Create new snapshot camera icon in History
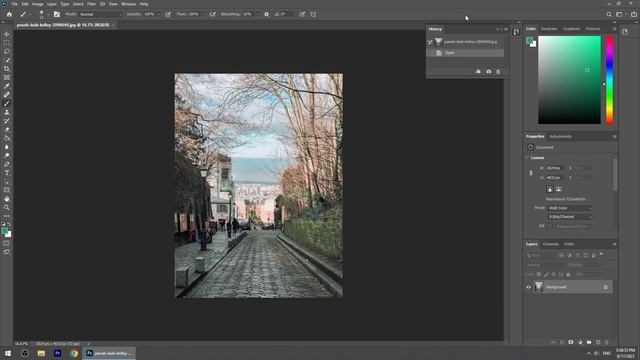Screen dimensions: 640x360 coord(489,71)
